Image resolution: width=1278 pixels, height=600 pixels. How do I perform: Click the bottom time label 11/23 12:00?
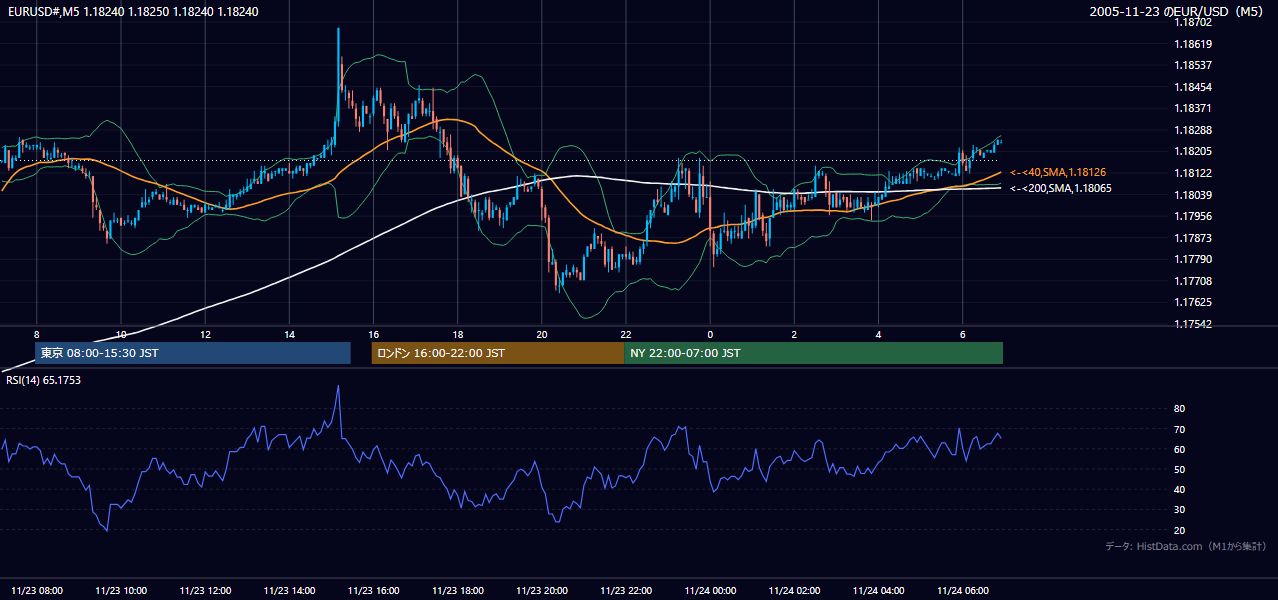pyautogui.click(x=205, y=590)
